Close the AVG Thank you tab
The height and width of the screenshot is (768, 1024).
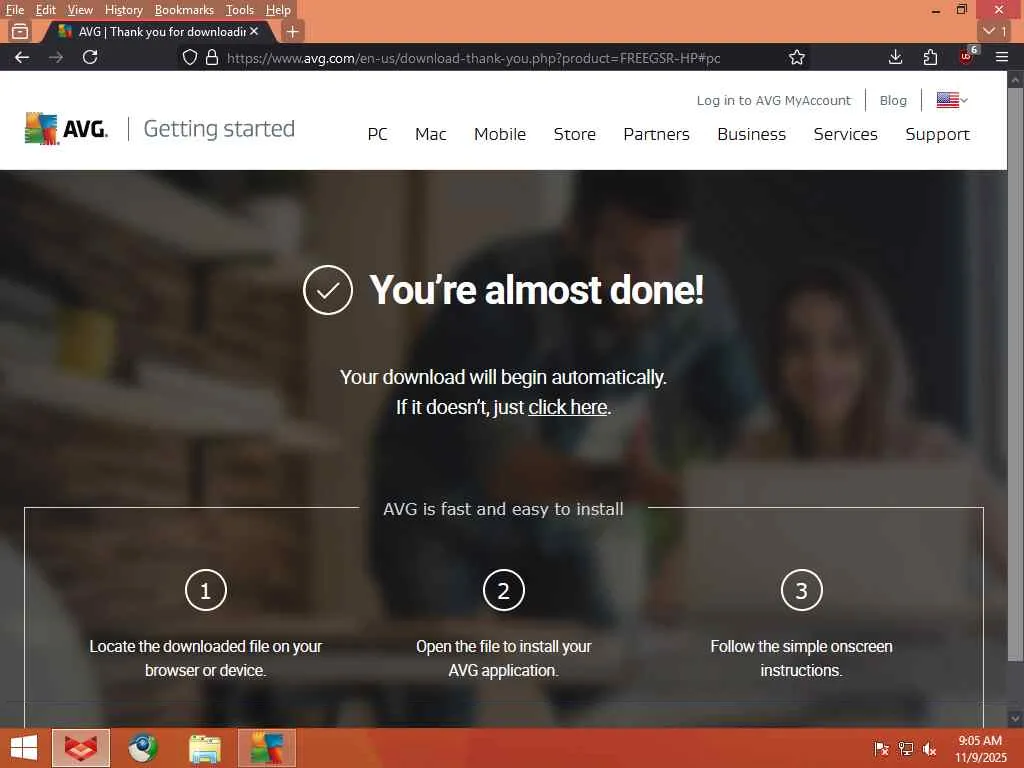pos(254,31)
